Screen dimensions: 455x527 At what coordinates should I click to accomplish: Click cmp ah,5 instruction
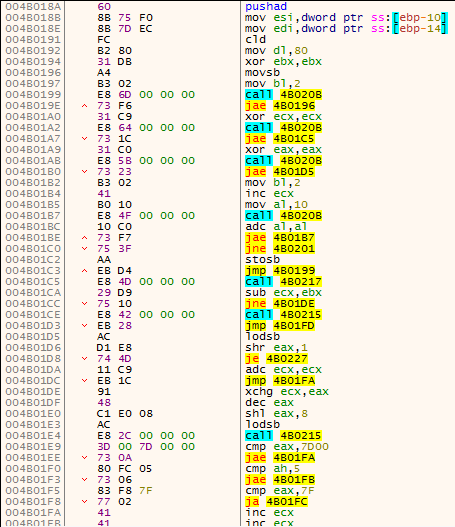pyautogui.click(x=273, y=469)
